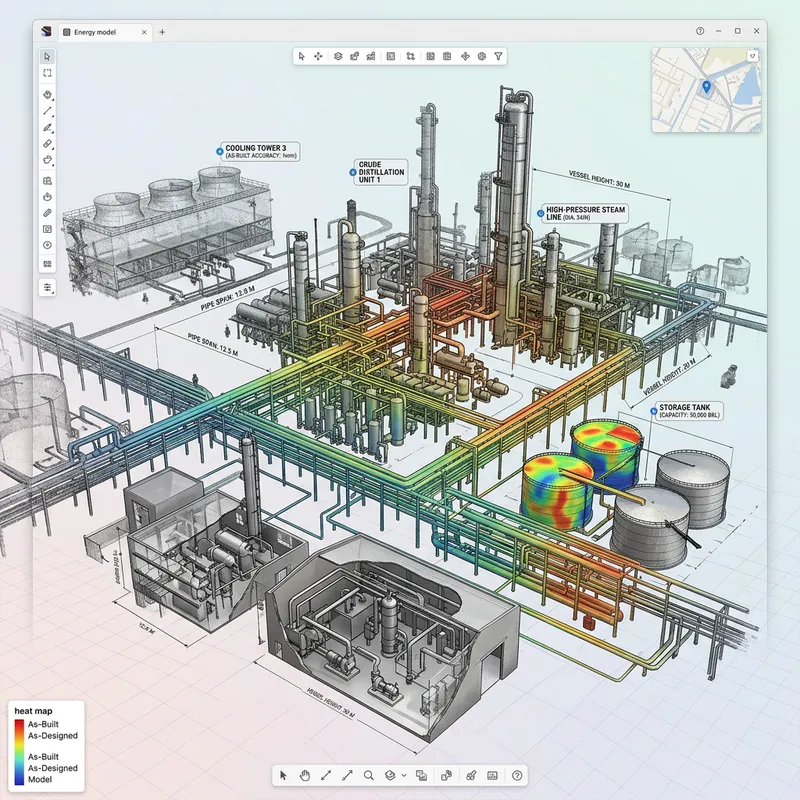The height and width of the screenshot is (800, 800).
Task: Pick the line drawing tool in left sidebar
Action: click(x=47, y=111)
